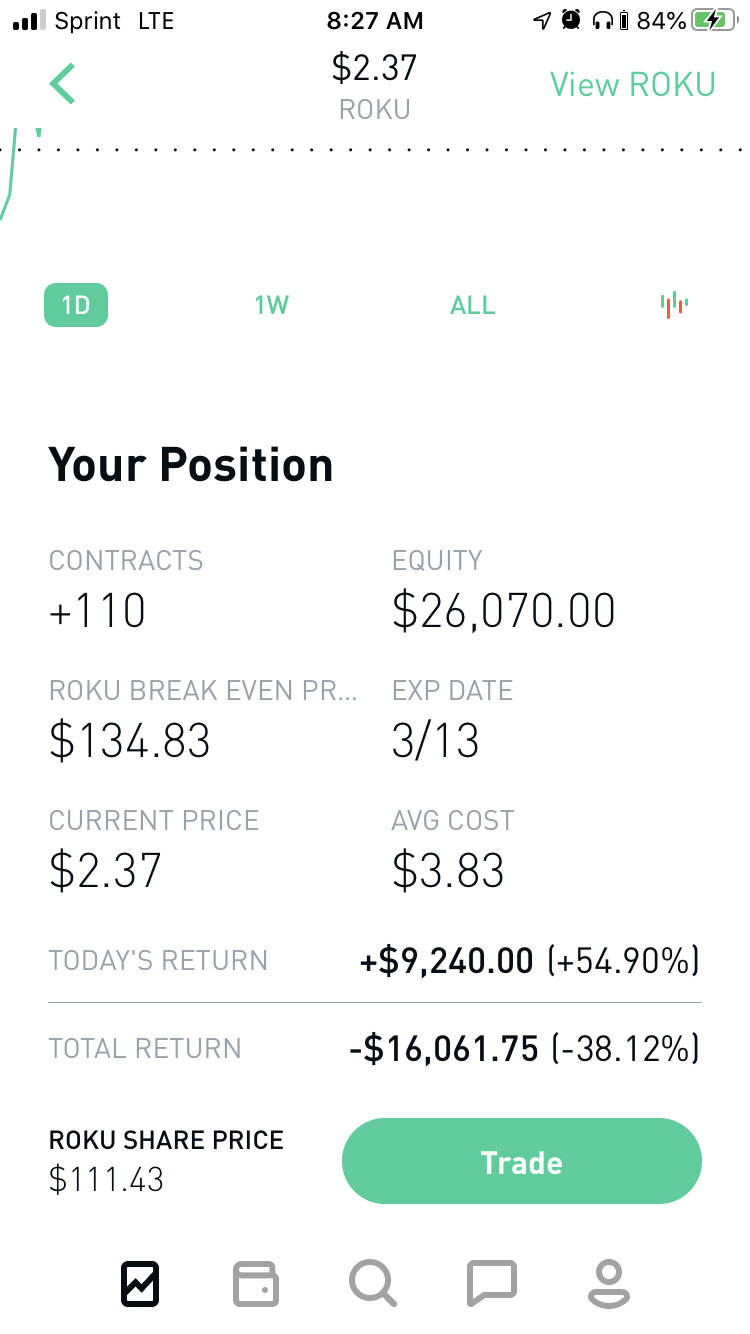Tap the truncated ROKU Break Even label
The width and height of the screenshot is (750, 1334).
(203, 691)
